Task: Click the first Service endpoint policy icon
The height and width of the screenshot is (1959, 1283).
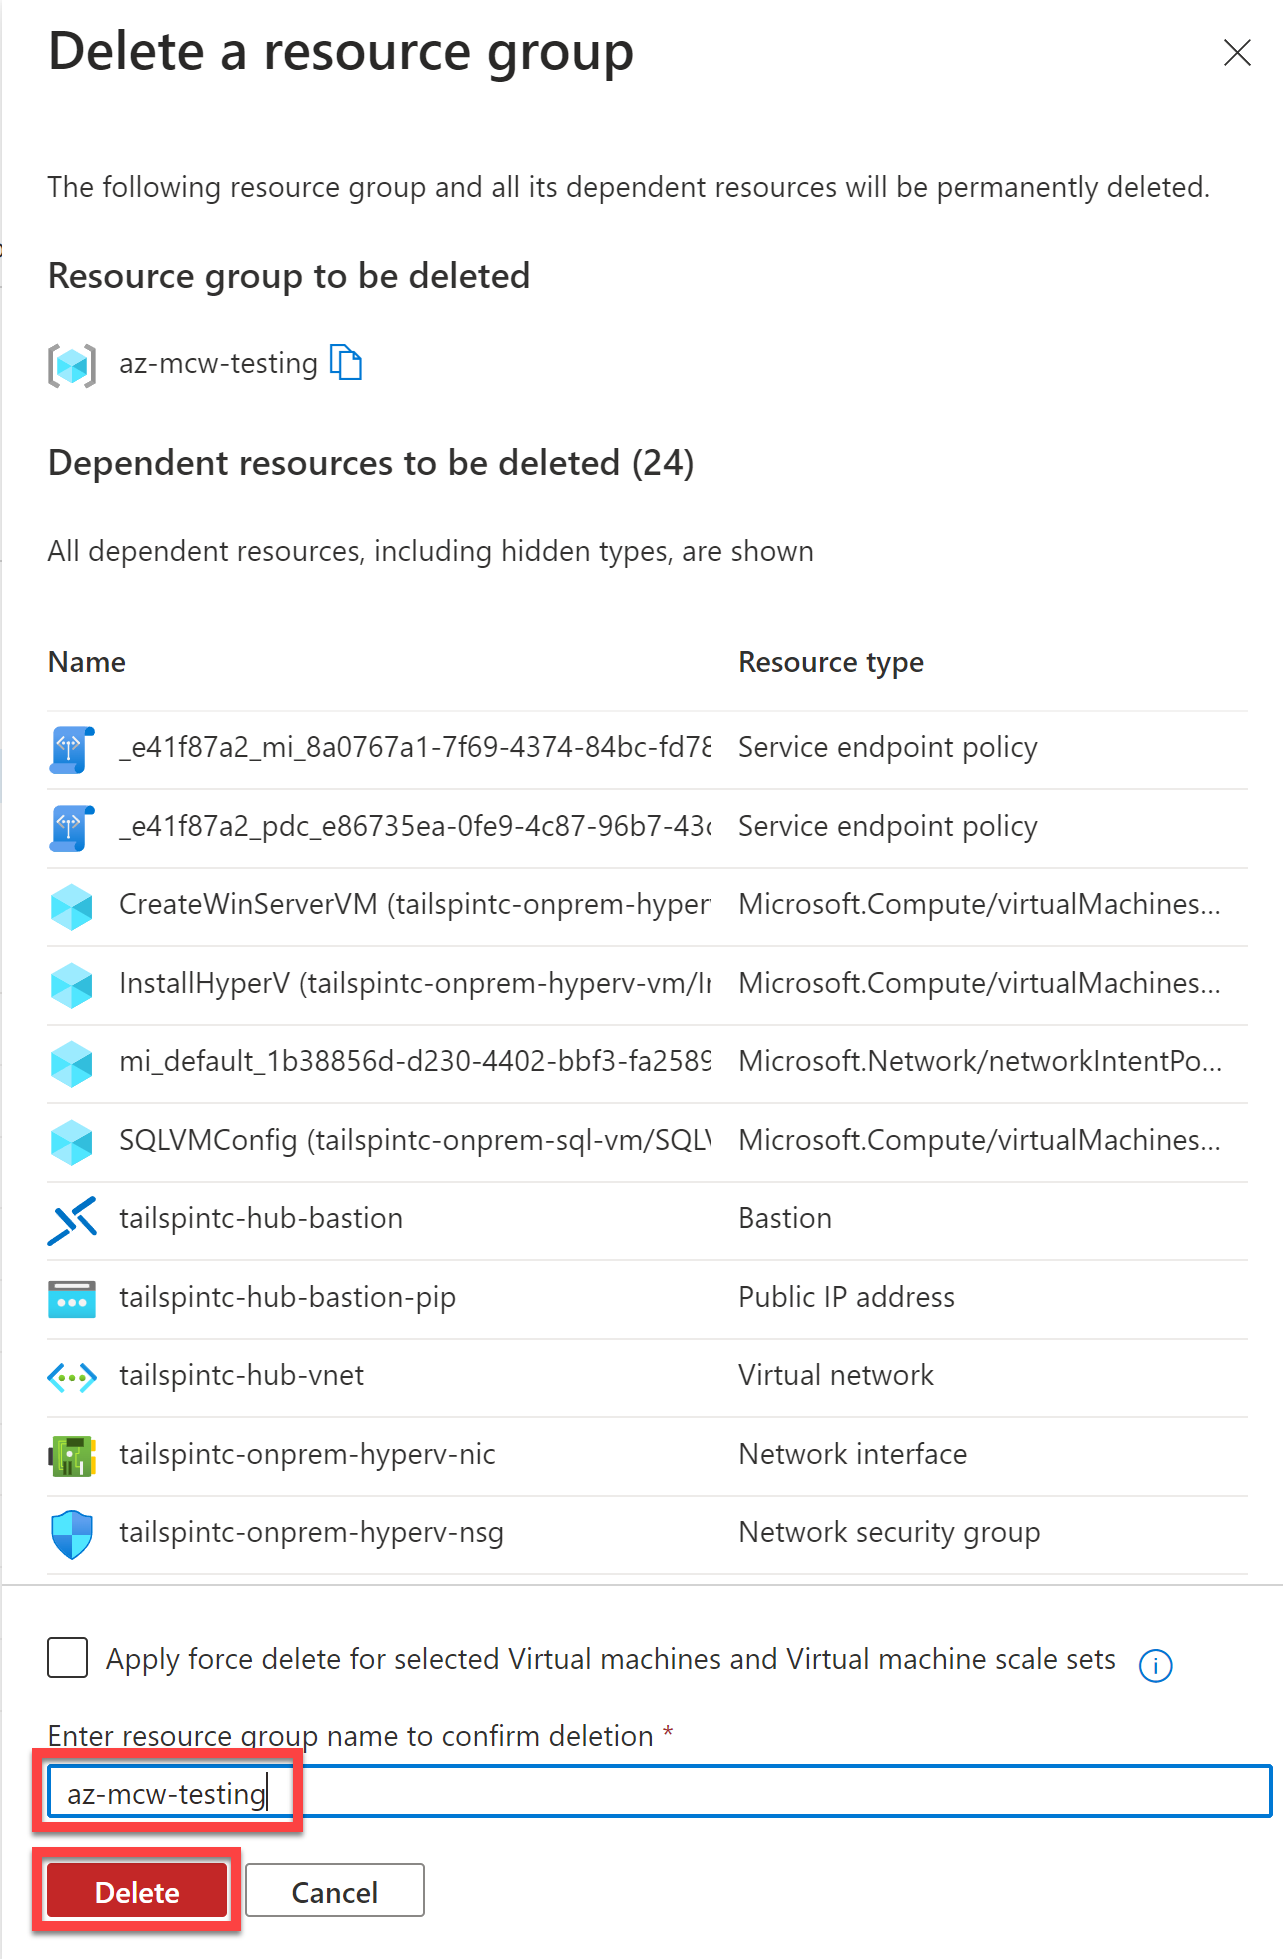Action: (72, 749)
